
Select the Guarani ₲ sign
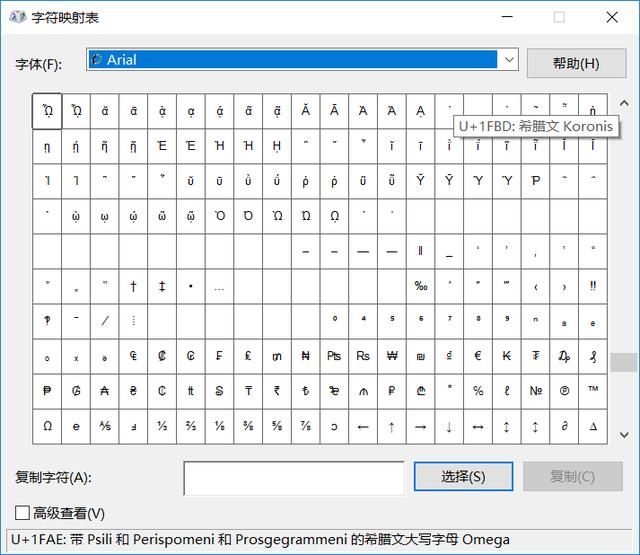pos(76,391)
